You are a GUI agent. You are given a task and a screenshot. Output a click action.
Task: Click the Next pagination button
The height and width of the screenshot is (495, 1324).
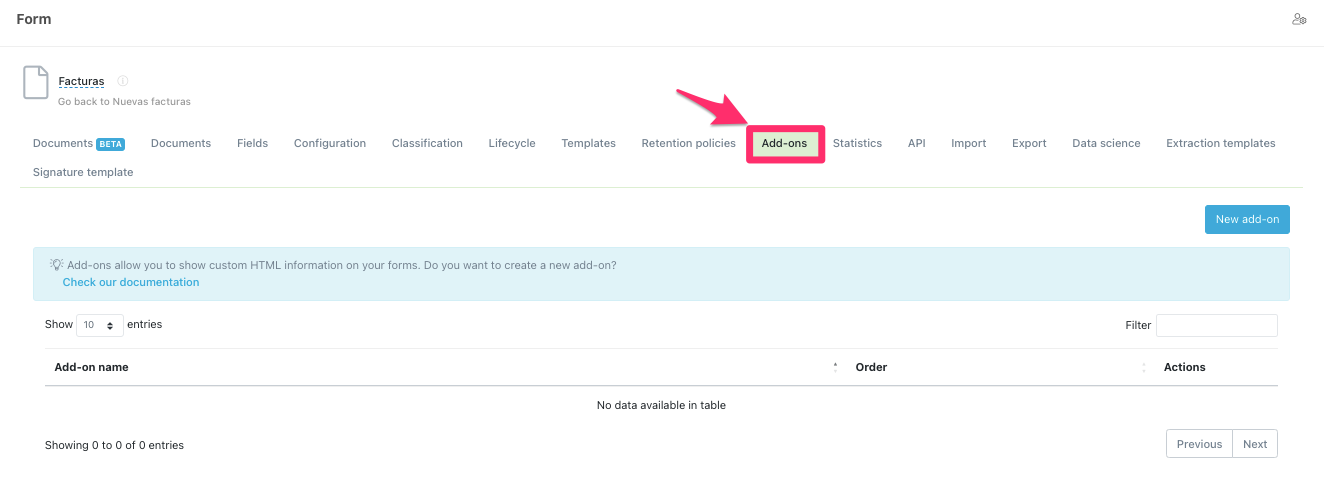[x=1254, y=444]
